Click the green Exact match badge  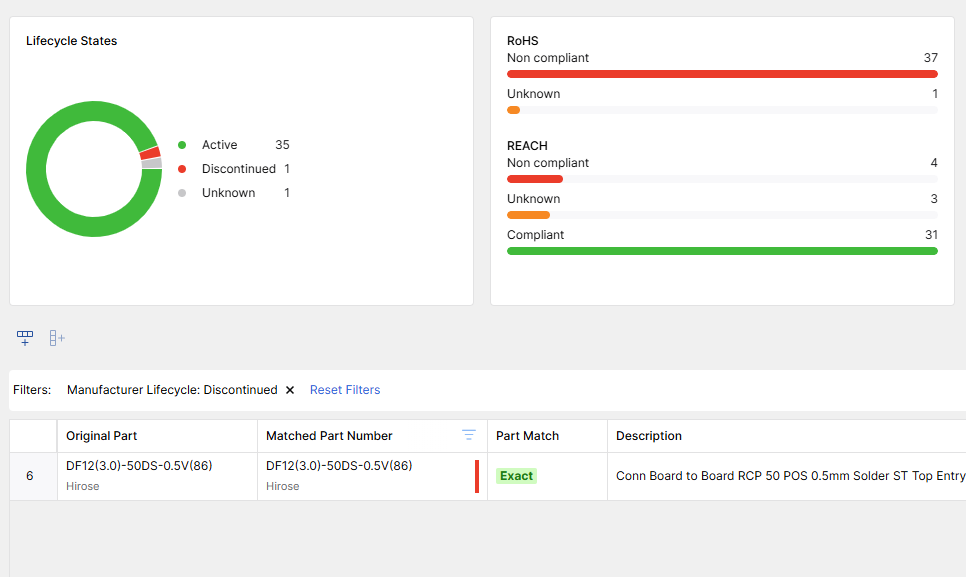pyautogui.click(x=516, y=476)
